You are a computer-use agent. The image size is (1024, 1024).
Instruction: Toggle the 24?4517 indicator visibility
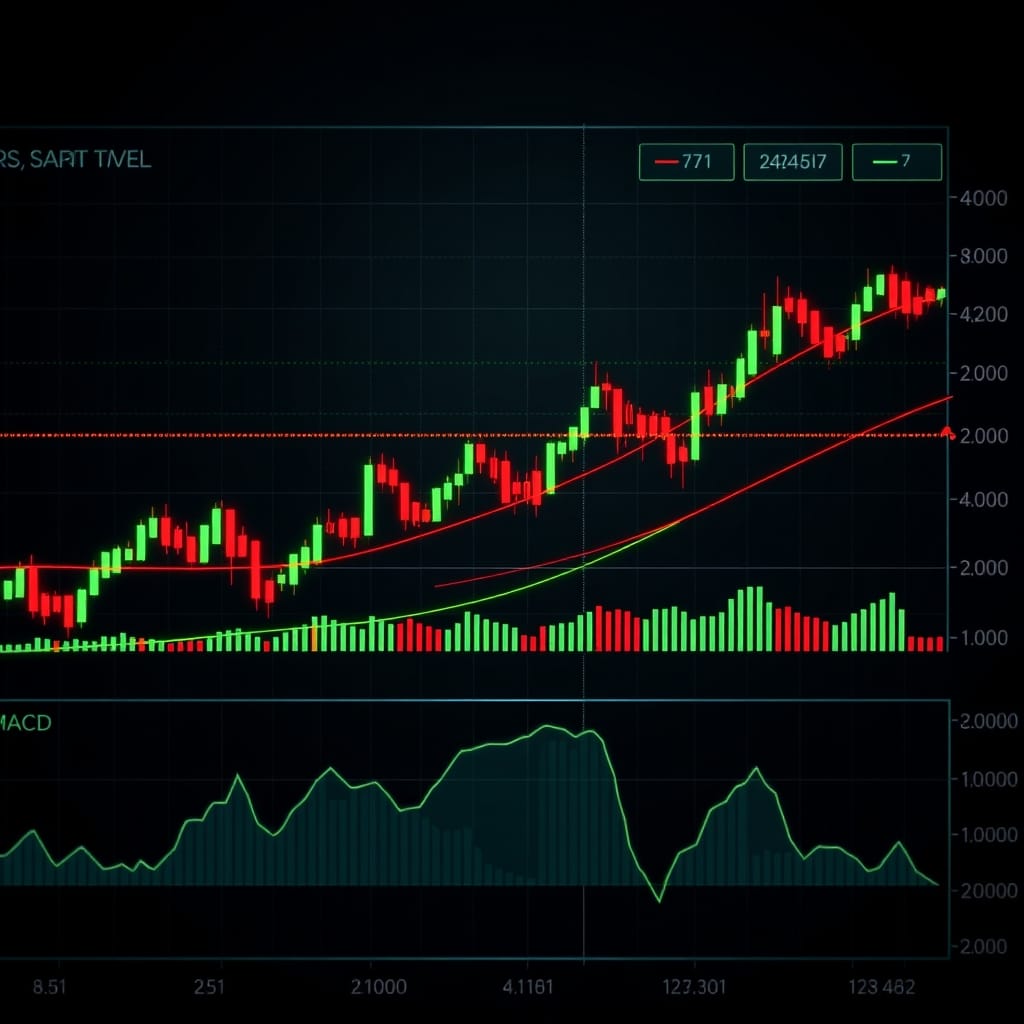(x=793, y=162)
